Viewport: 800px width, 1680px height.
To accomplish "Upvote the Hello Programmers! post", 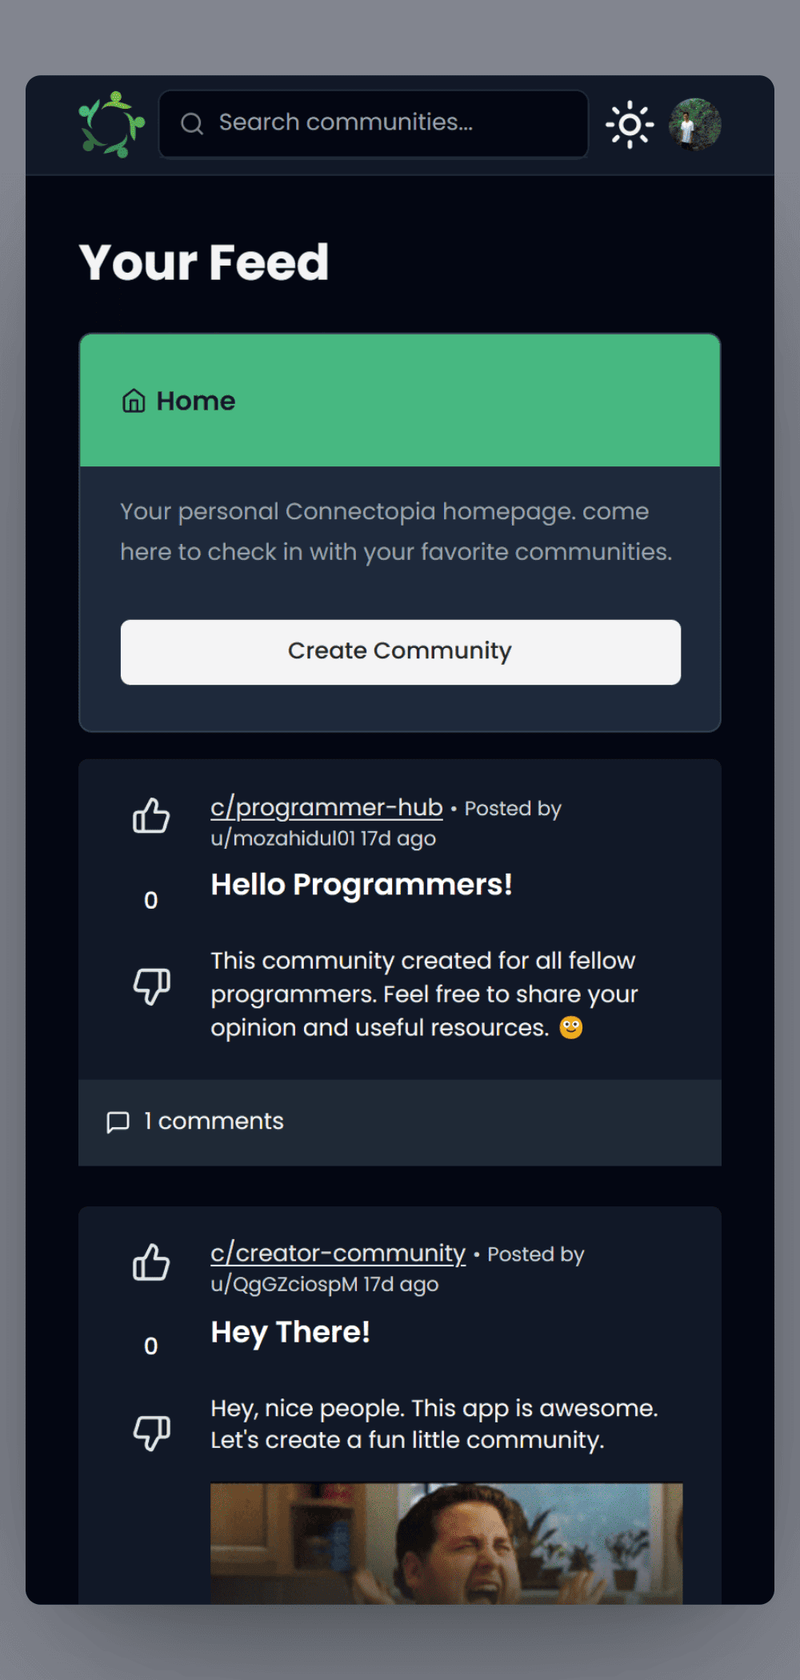I will (151, 816).
